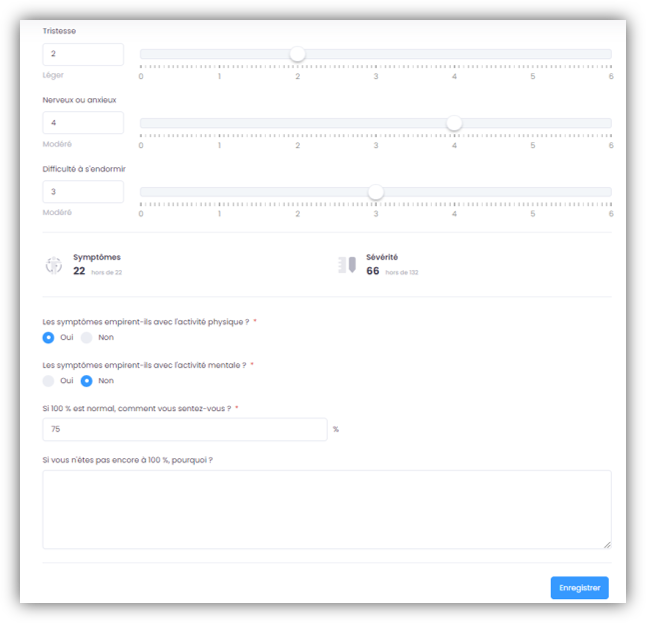The image size is (646, 623).
Task: Focus the Nerveux ou anxieux value field
Action: [83, 123]
